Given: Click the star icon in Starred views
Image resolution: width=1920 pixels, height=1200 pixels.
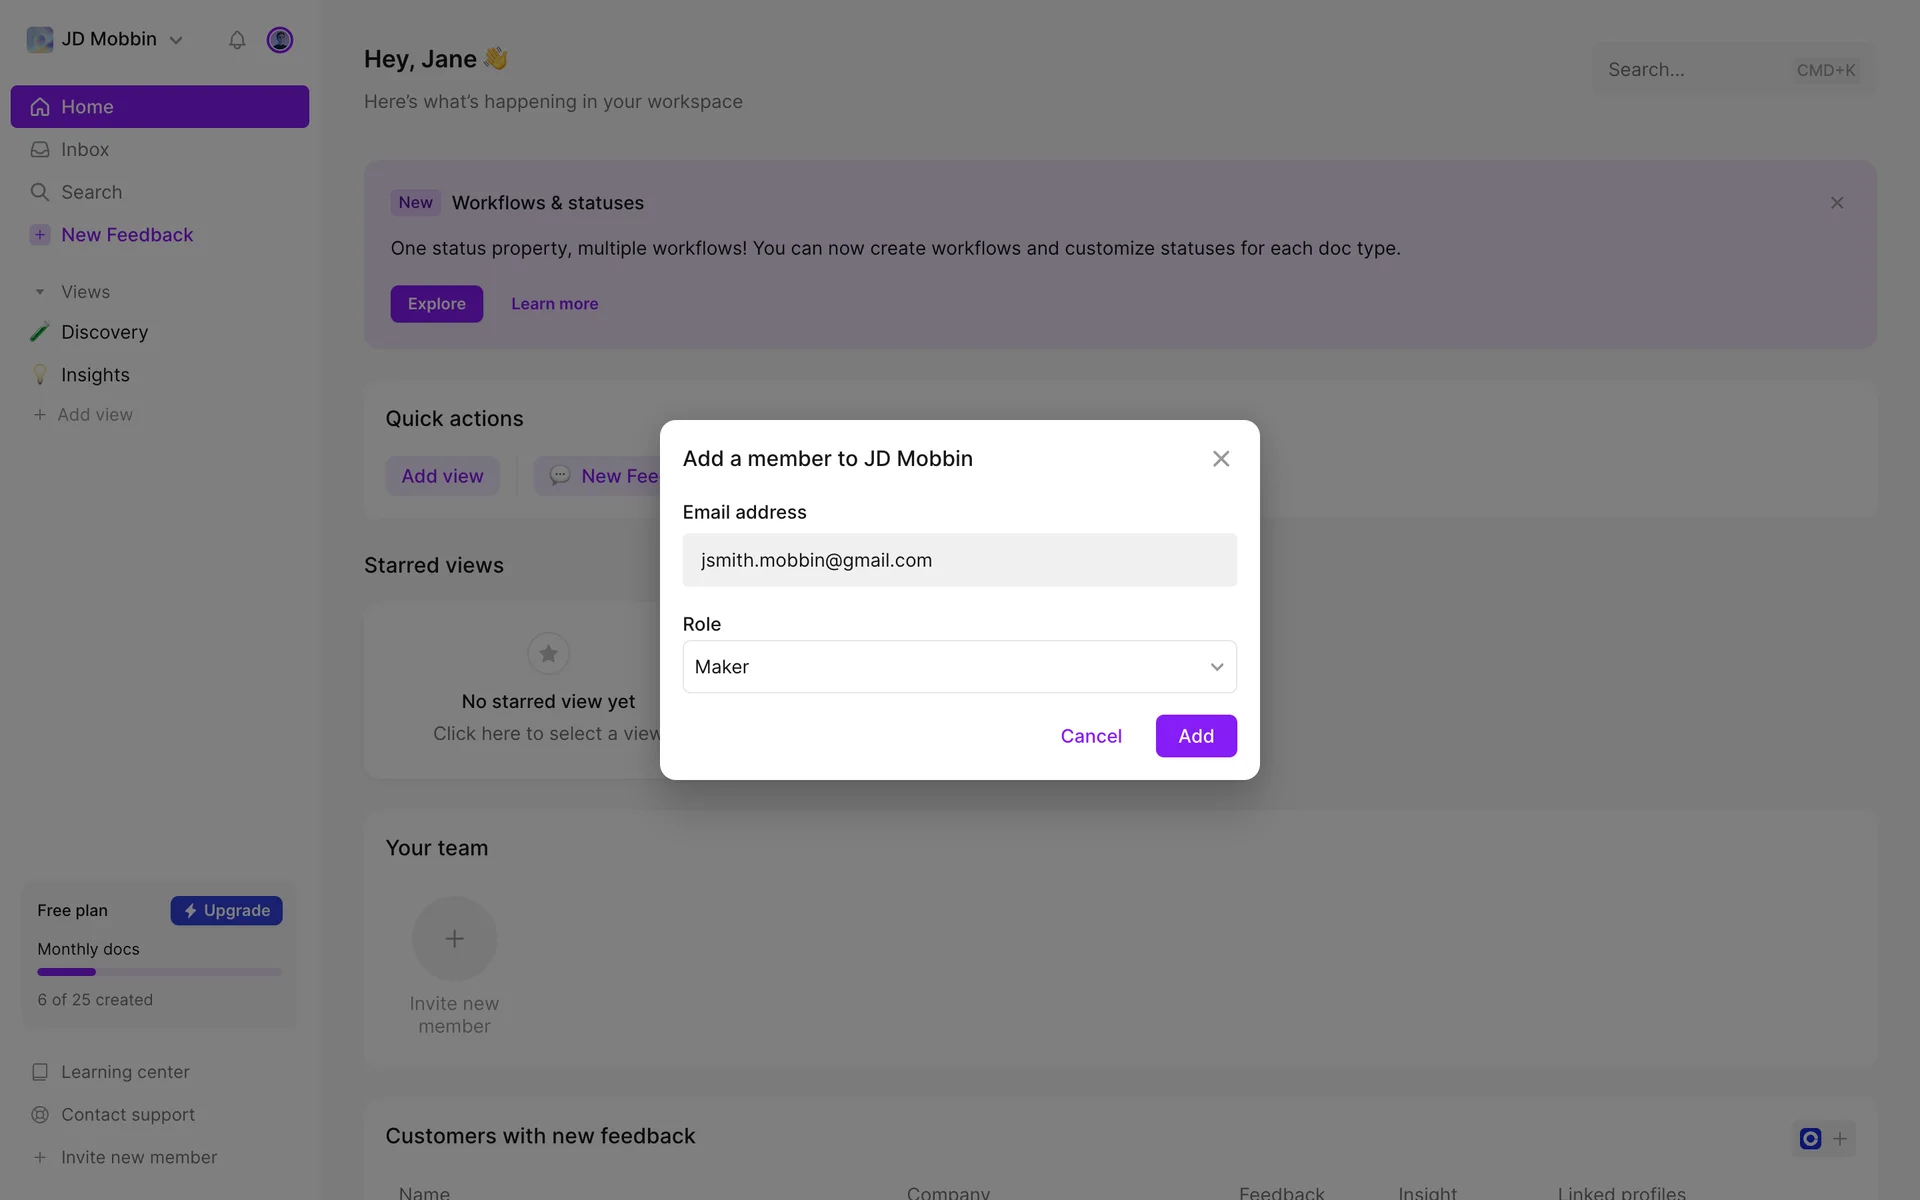Looking at the screenshot, I should (548, 654).
